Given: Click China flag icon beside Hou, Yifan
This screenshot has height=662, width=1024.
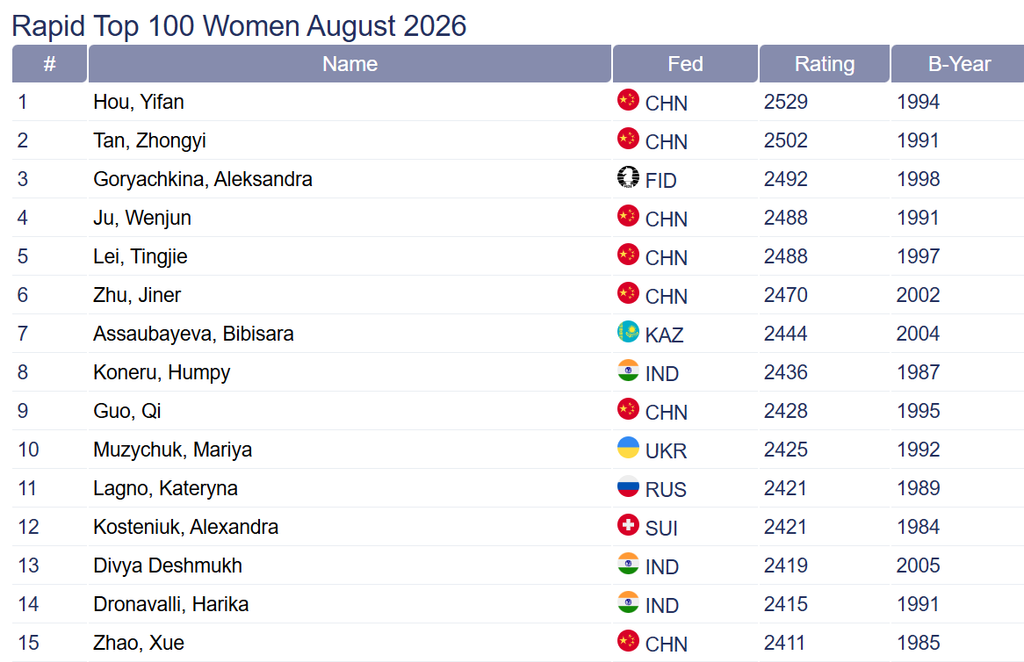Looking at the screenshot, I should 628,100.
